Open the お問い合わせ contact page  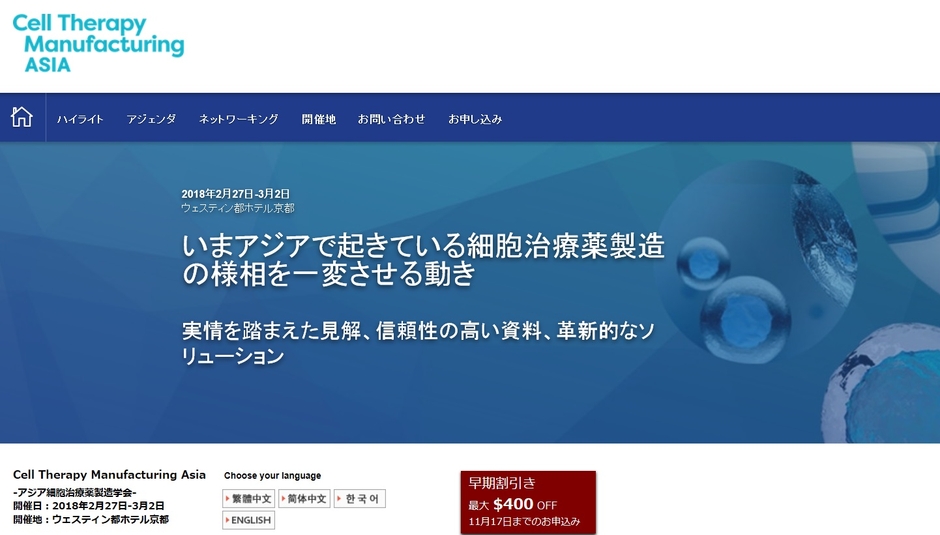click(391, 119)
